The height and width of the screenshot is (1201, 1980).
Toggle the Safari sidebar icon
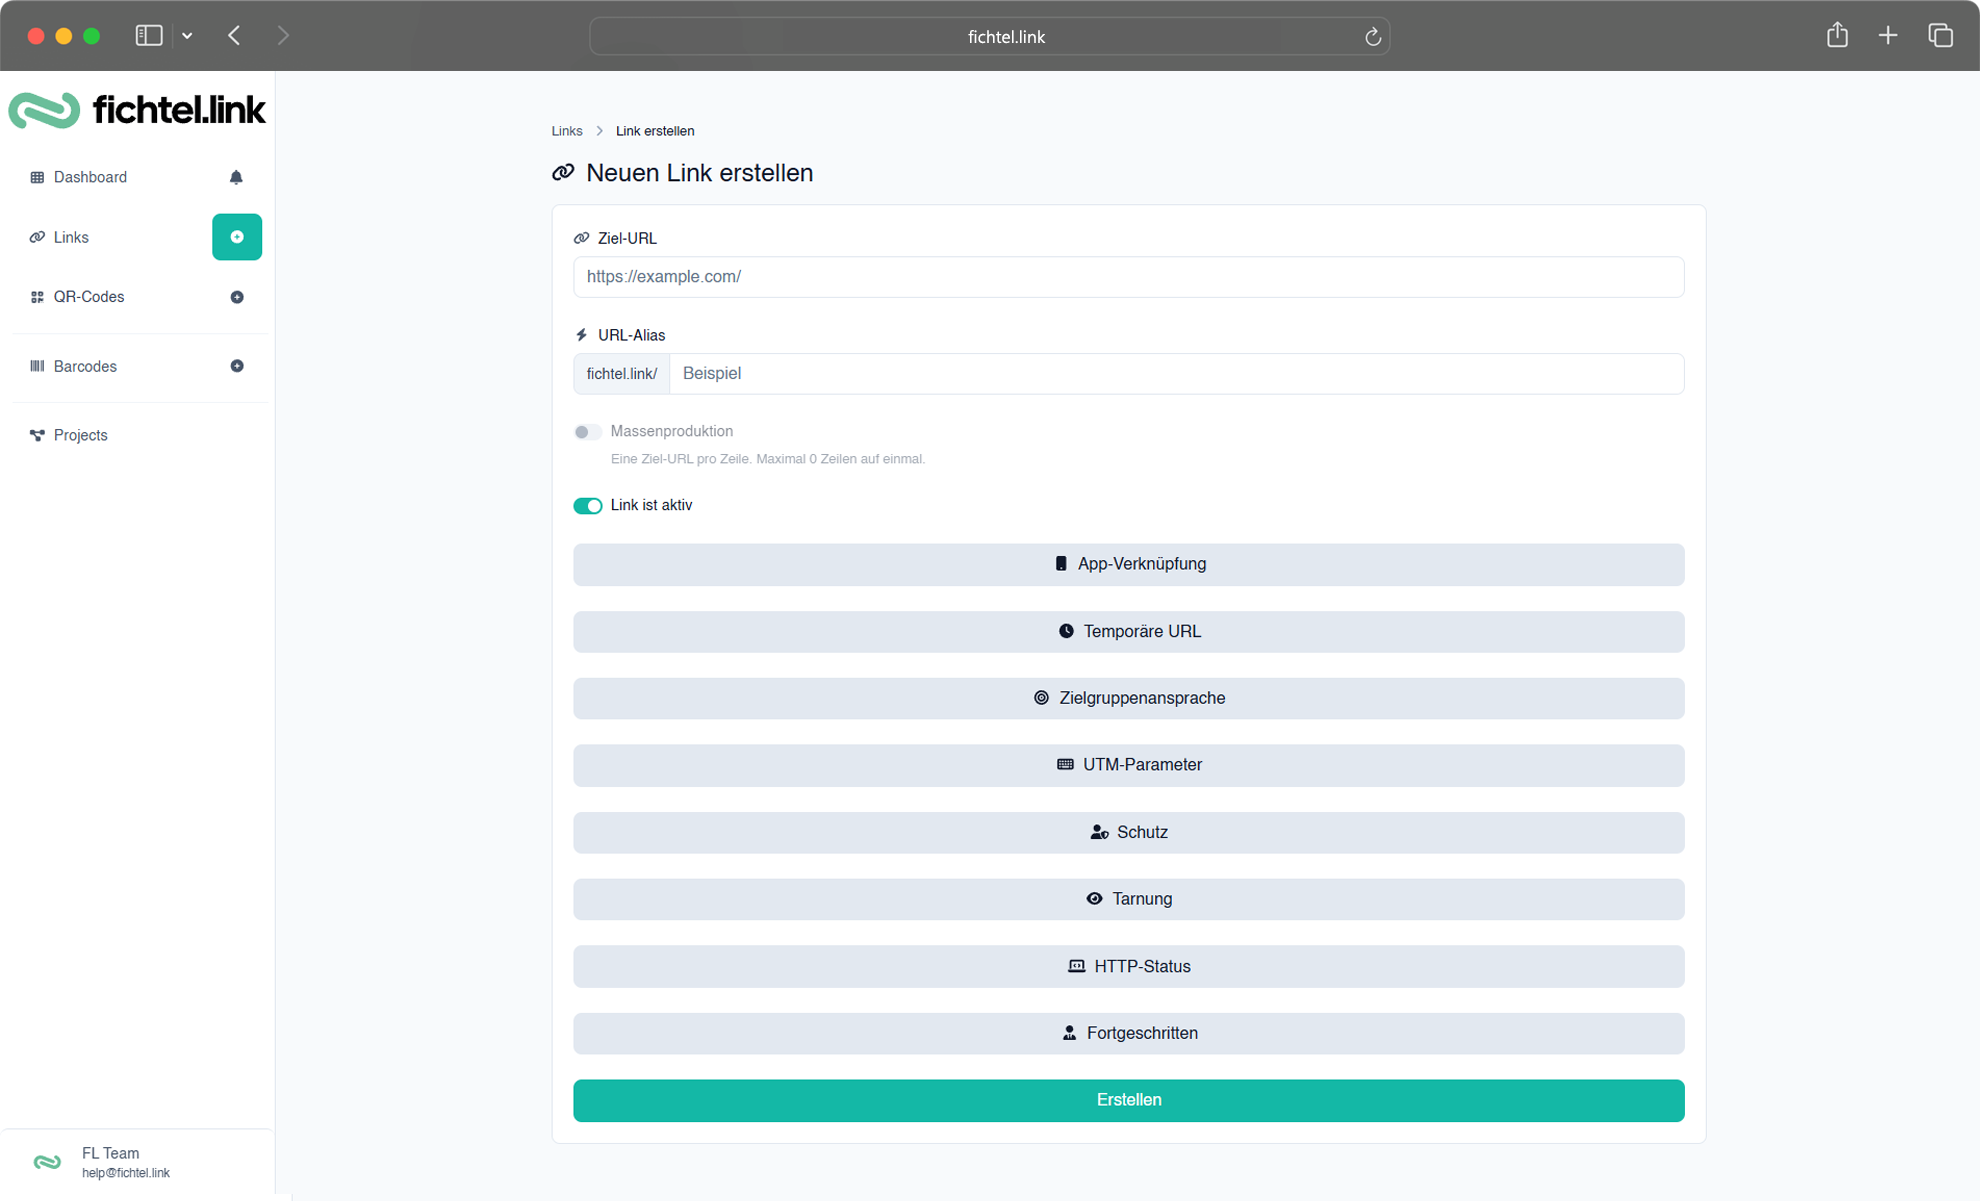pyautogui.click(x=149, y=36)
